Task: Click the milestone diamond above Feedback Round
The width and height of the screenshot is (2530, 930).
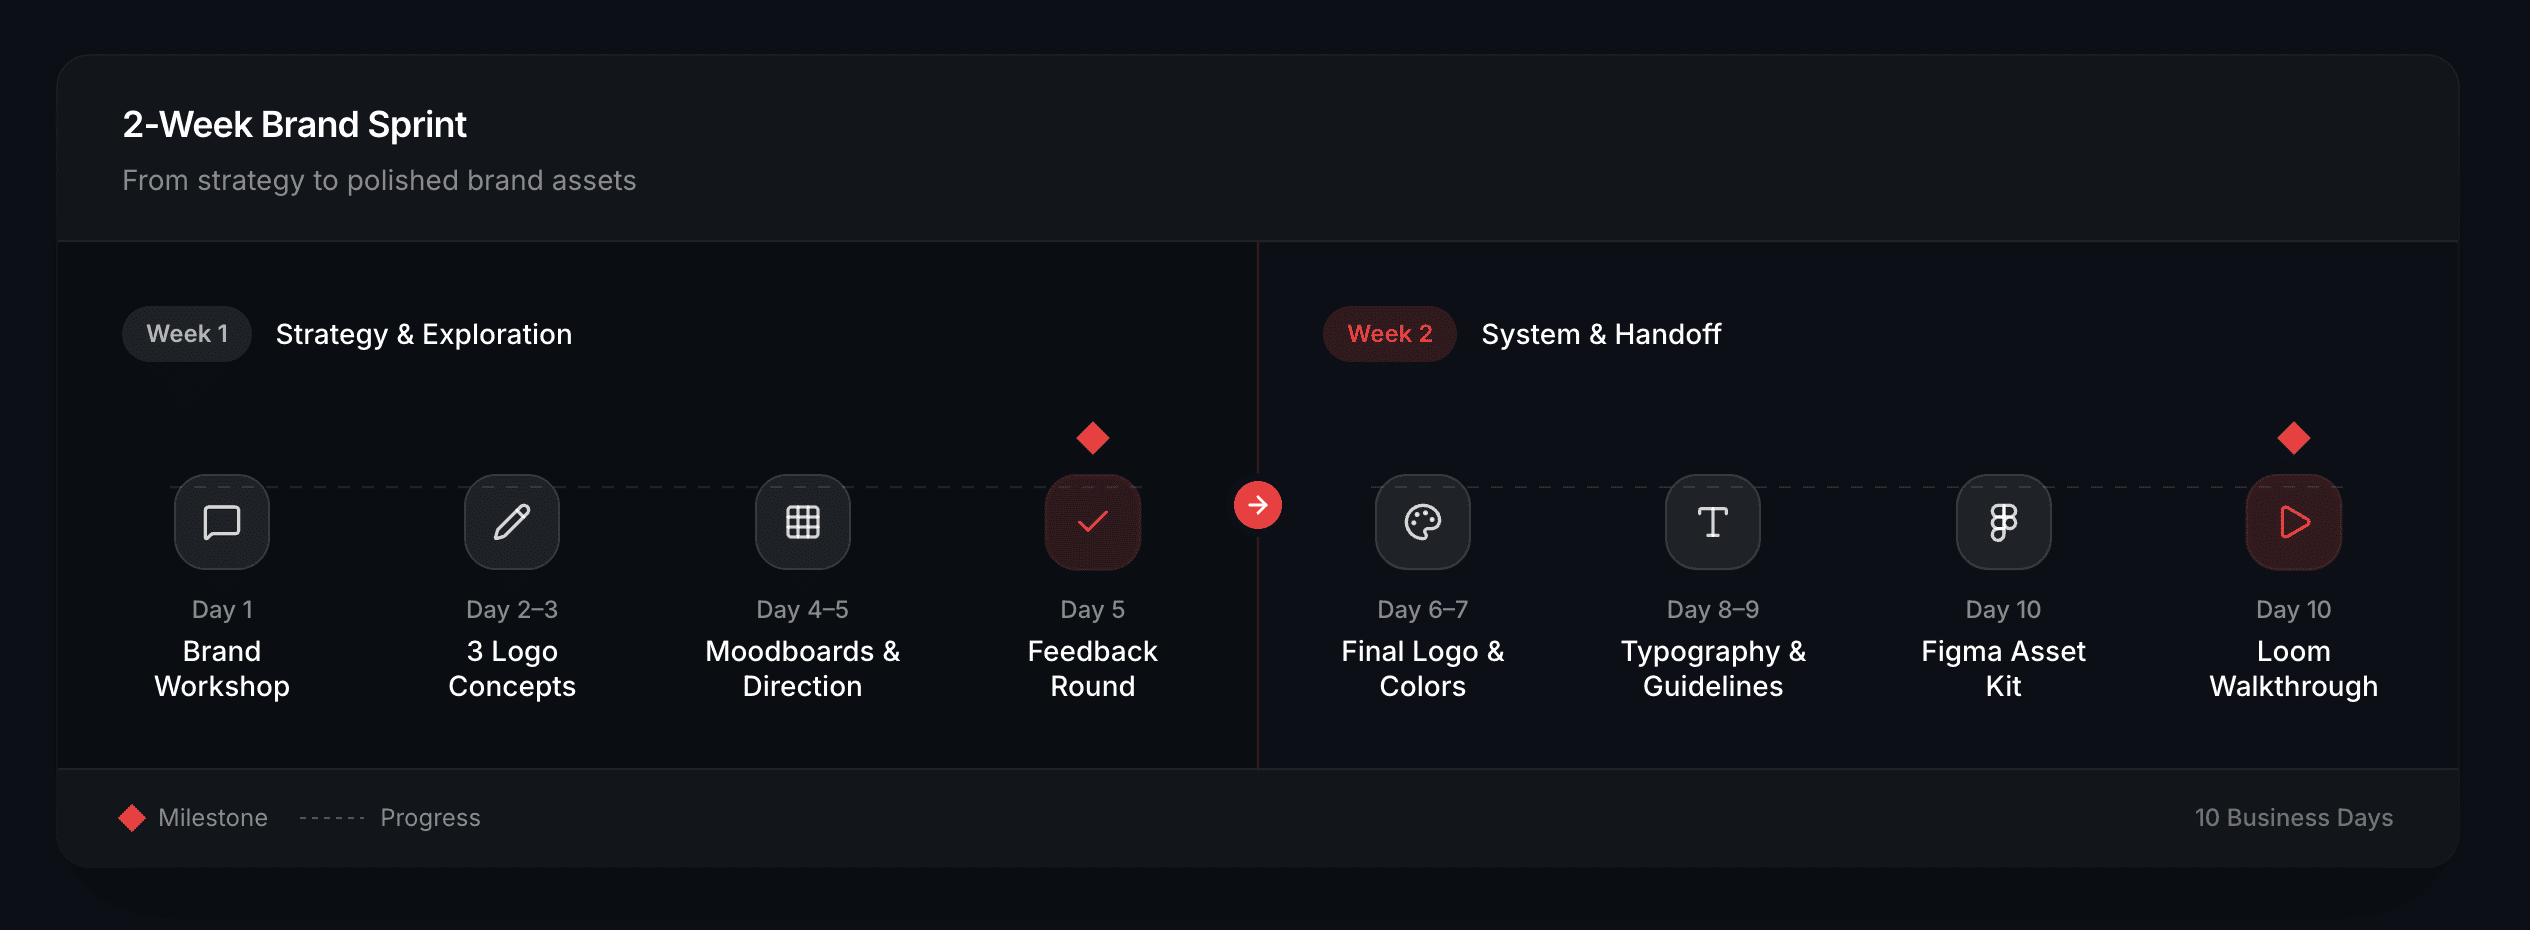Action: pyautogui.click(x=1092, y=437)
